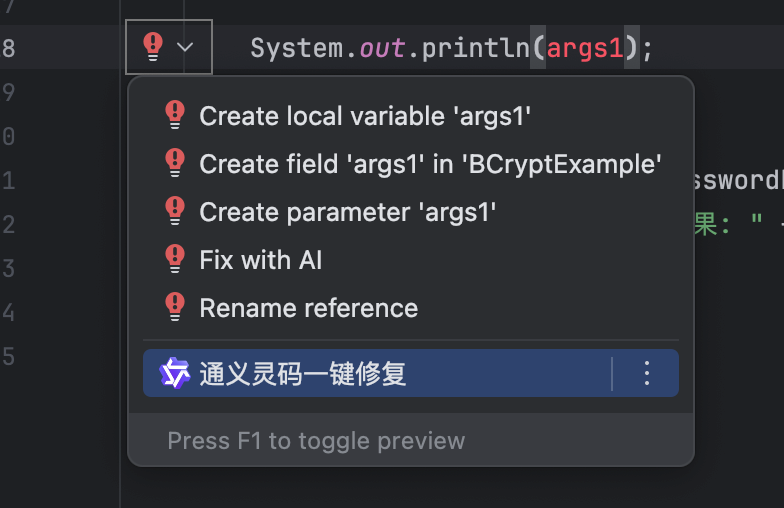Click the bulb icon beside Create parameter
Viewport: 784px width, 508px height.
[x=175, y=210]
